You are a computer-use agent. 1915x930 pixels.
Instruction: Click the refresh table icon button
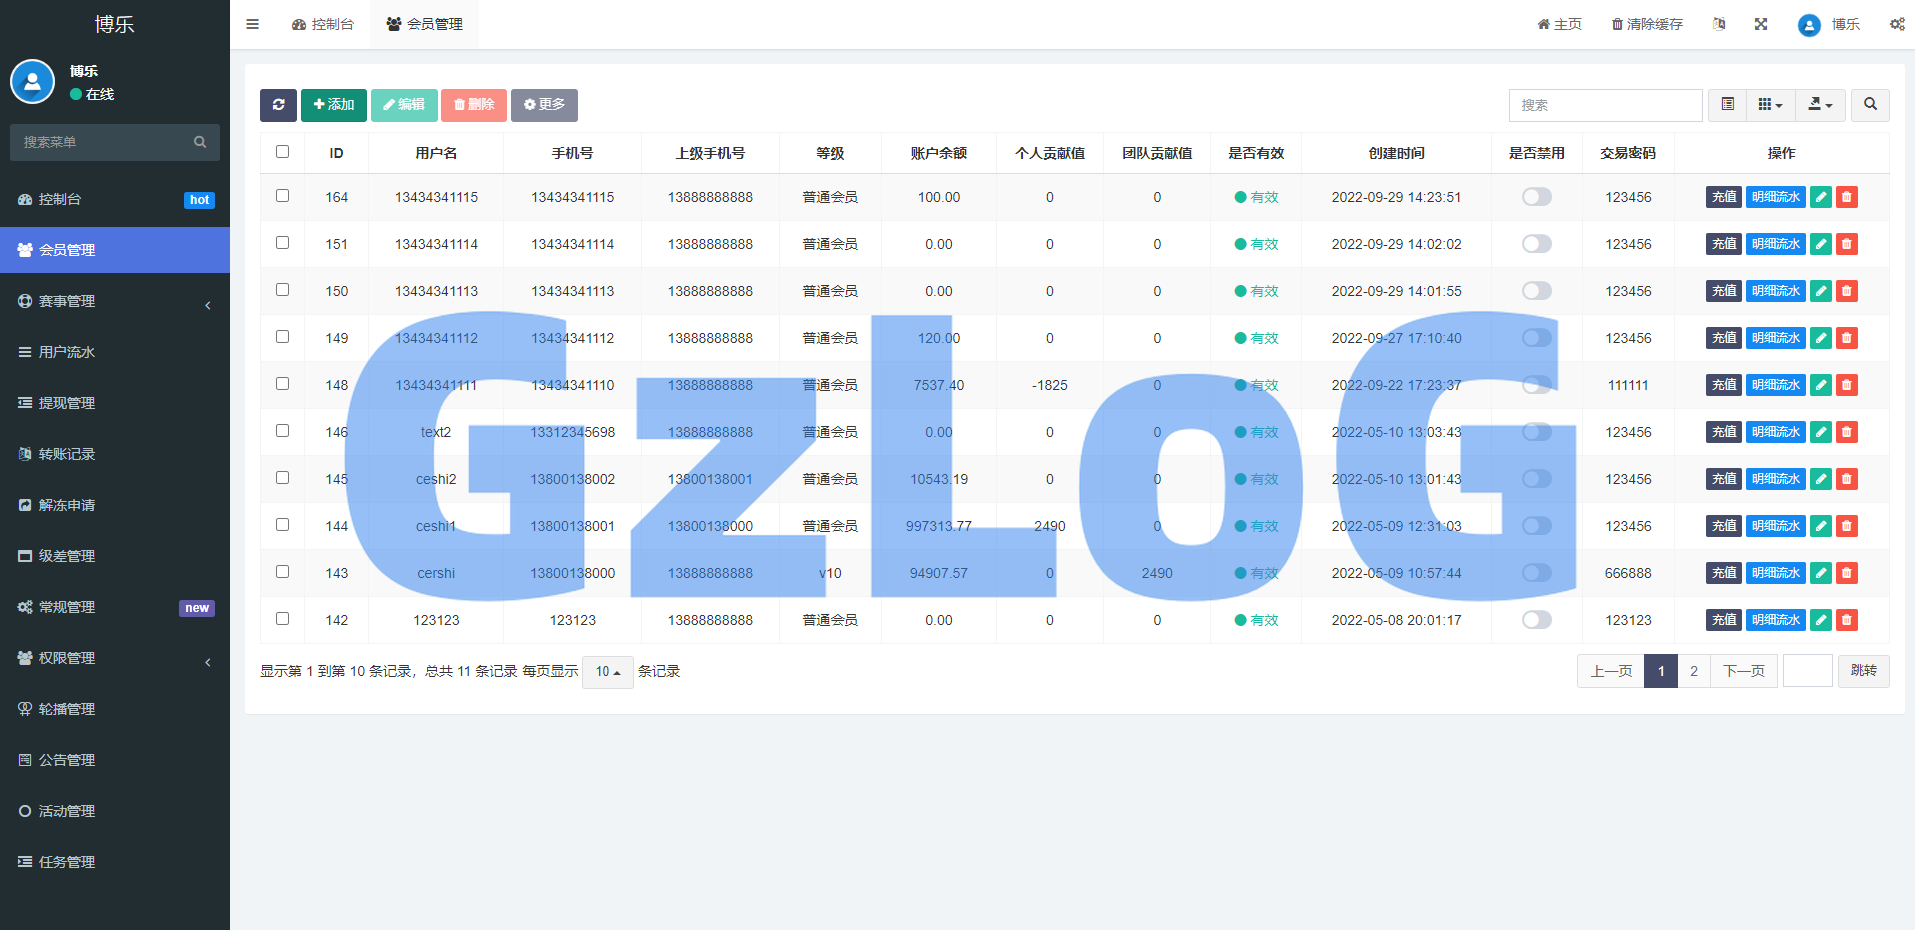pyautogui.click(x=278, y=105)
